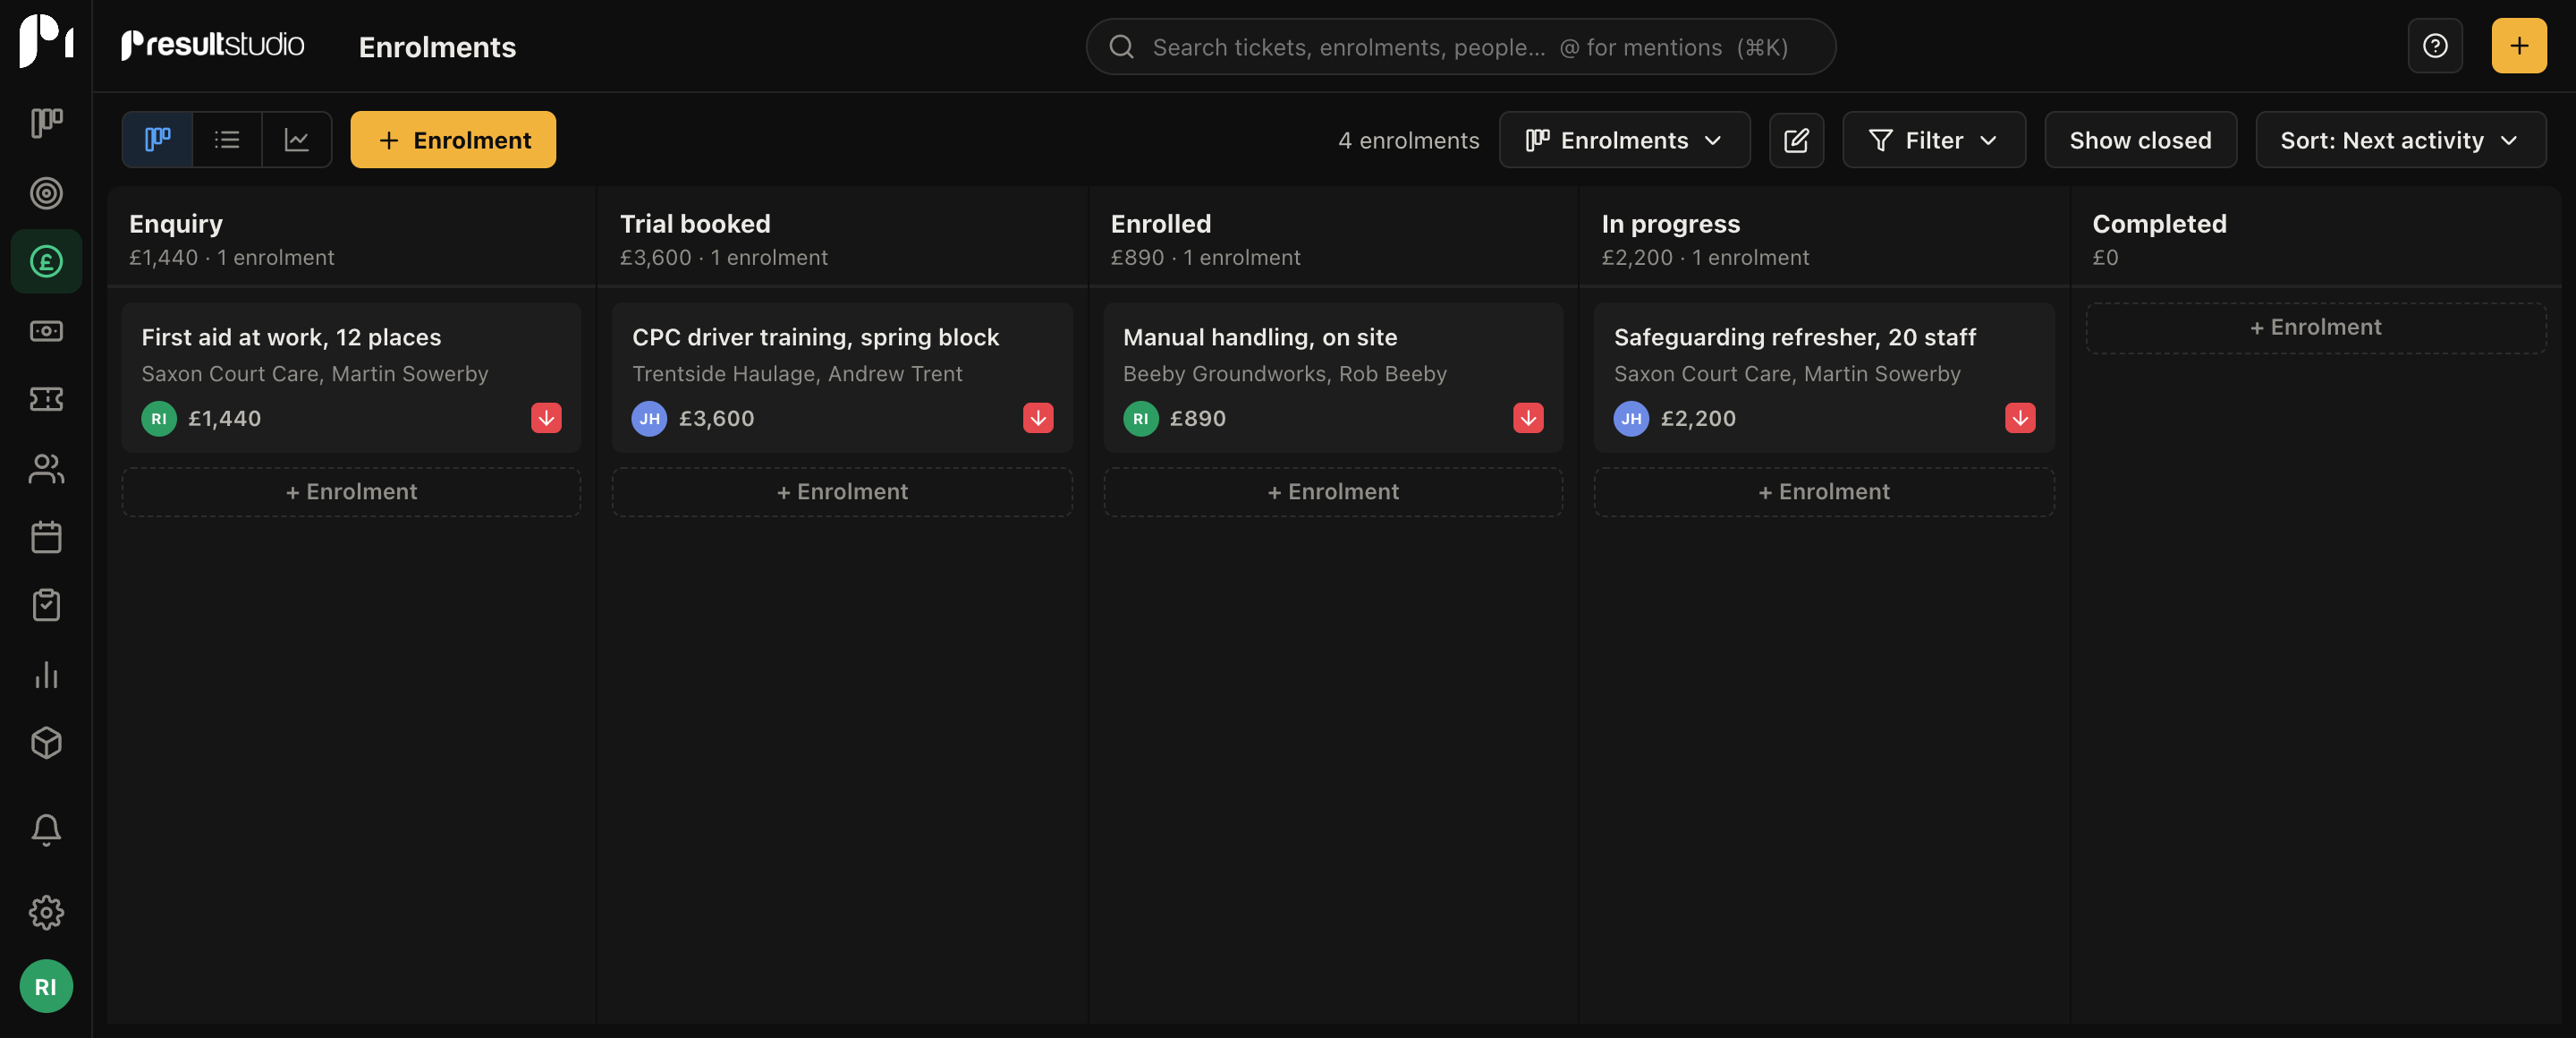Click the red arrow on Safeguarding refresher card
Screen dimensions: 2576x1038
(2020, 418)
